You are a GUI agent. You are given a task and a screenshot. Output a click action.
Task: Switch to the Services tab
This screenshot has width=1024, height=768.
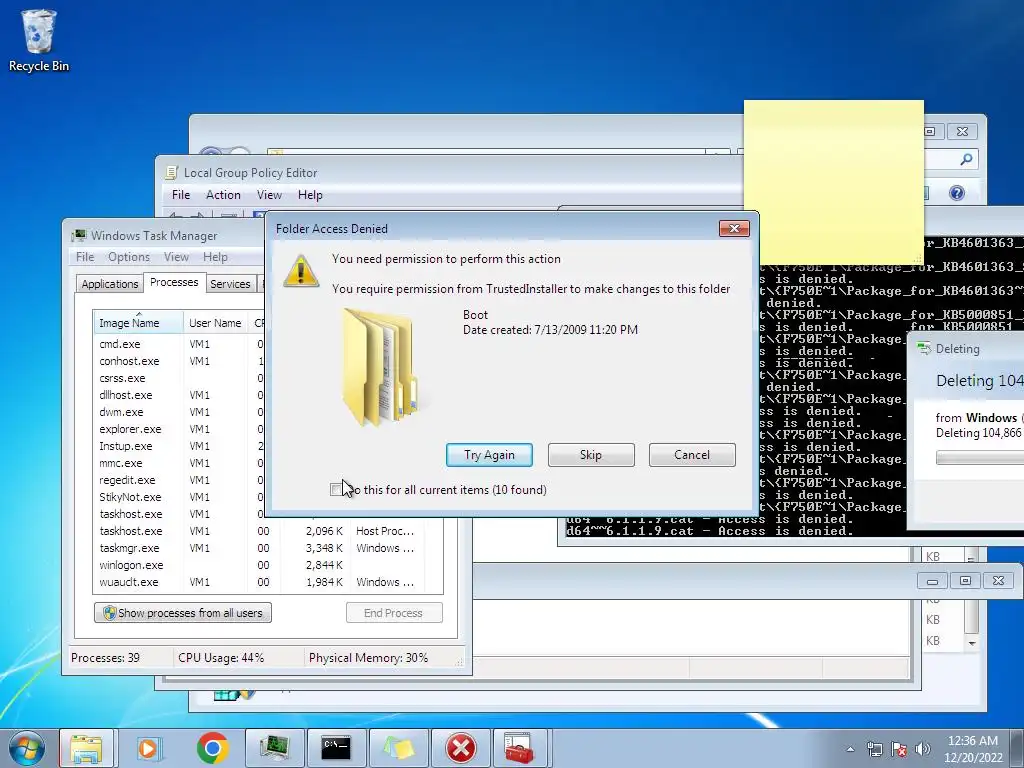(x=230, y=284)
